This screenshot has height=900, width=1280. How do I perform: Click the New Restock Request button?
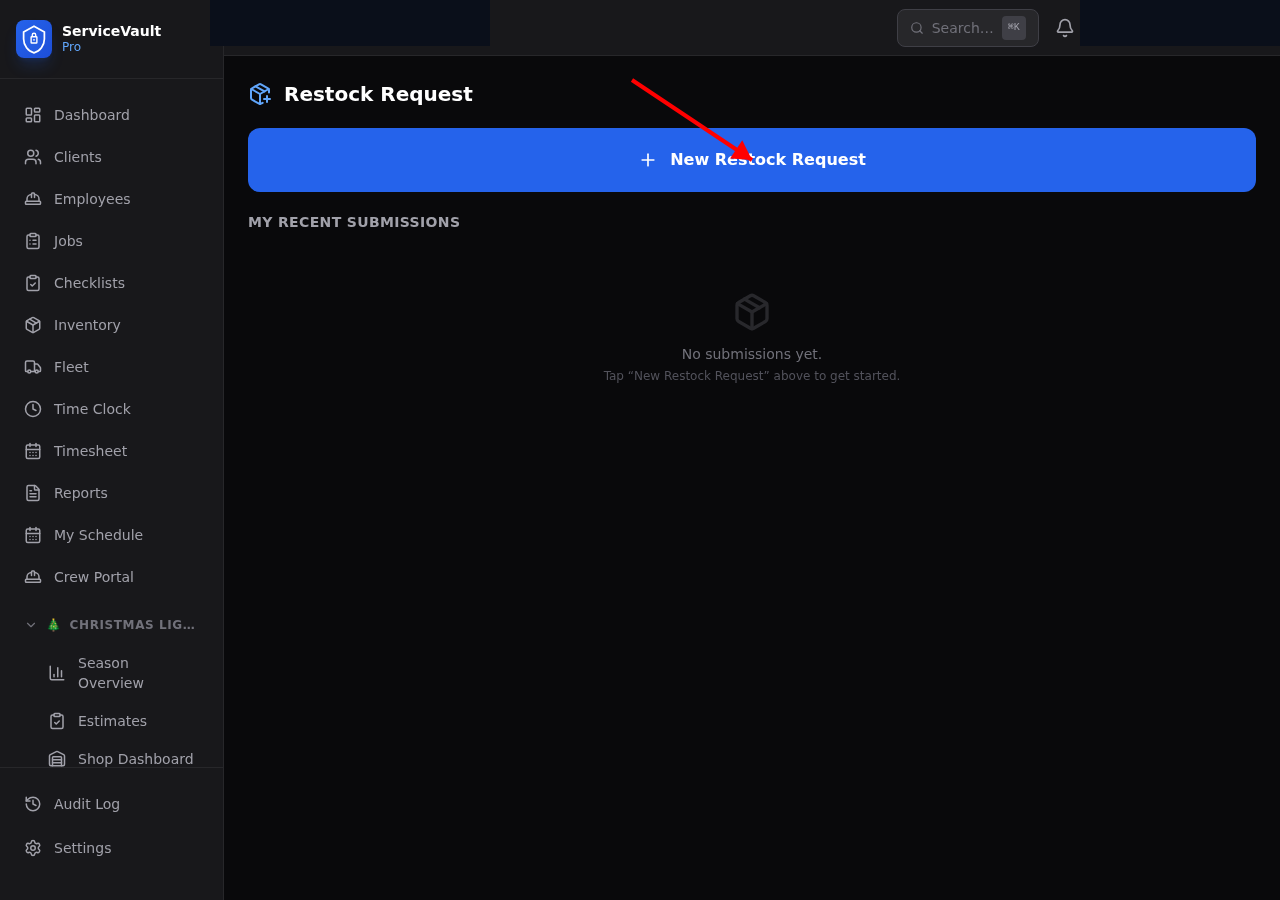[x=751, y=159]
